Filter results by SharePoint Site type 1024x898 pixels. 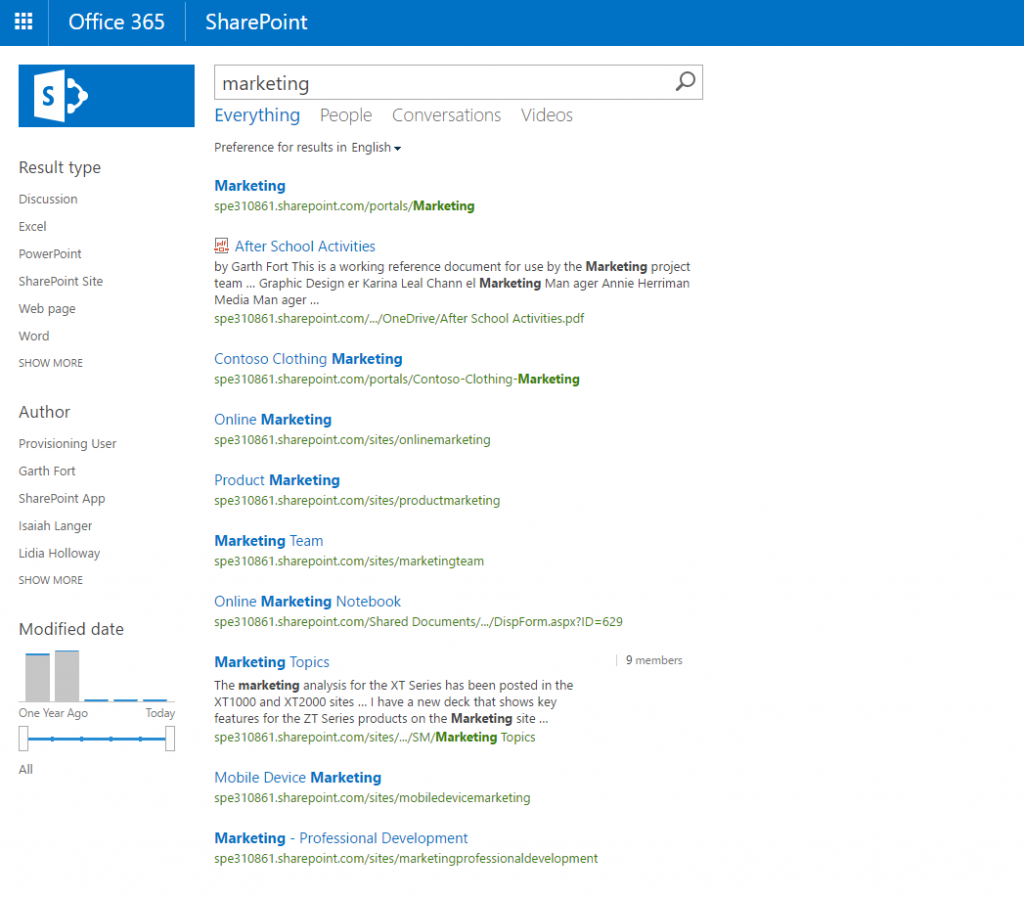pyautogui.click(x=61, y=281)
